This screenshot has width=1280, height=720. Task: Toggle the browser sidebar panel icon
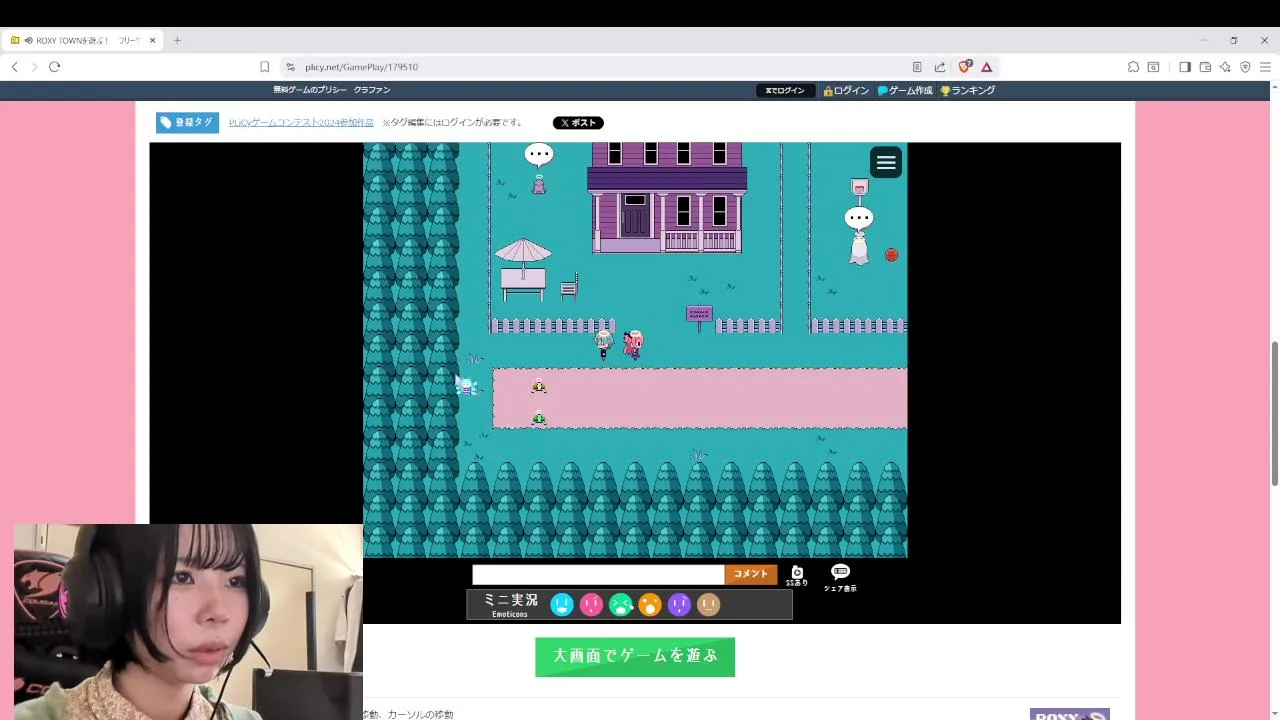tap(1185, 67)
